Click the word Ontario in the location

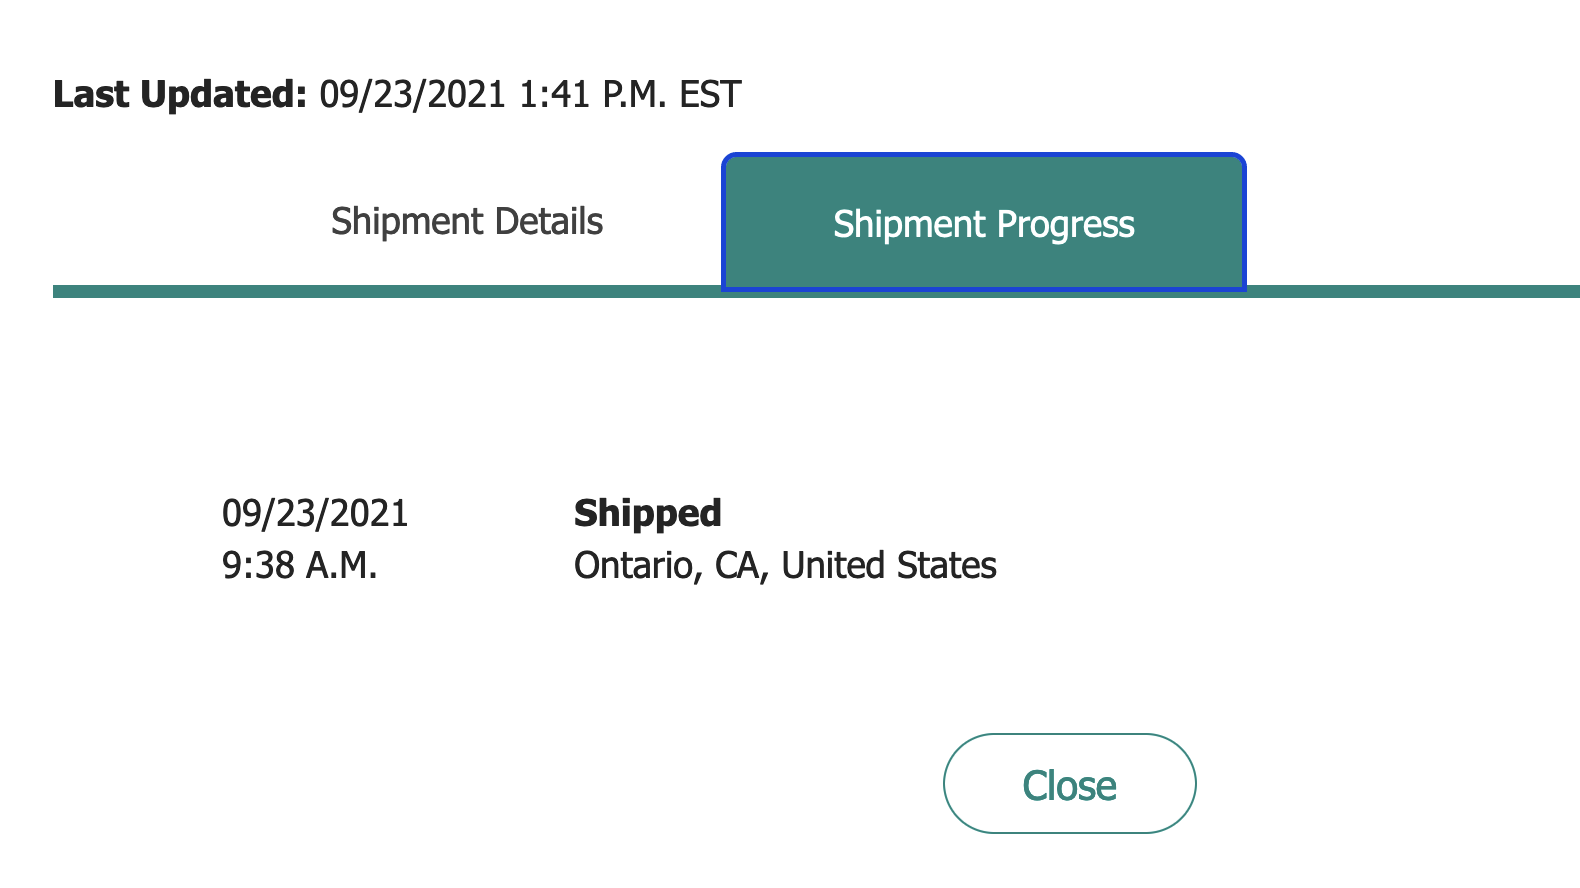[634, 565]
